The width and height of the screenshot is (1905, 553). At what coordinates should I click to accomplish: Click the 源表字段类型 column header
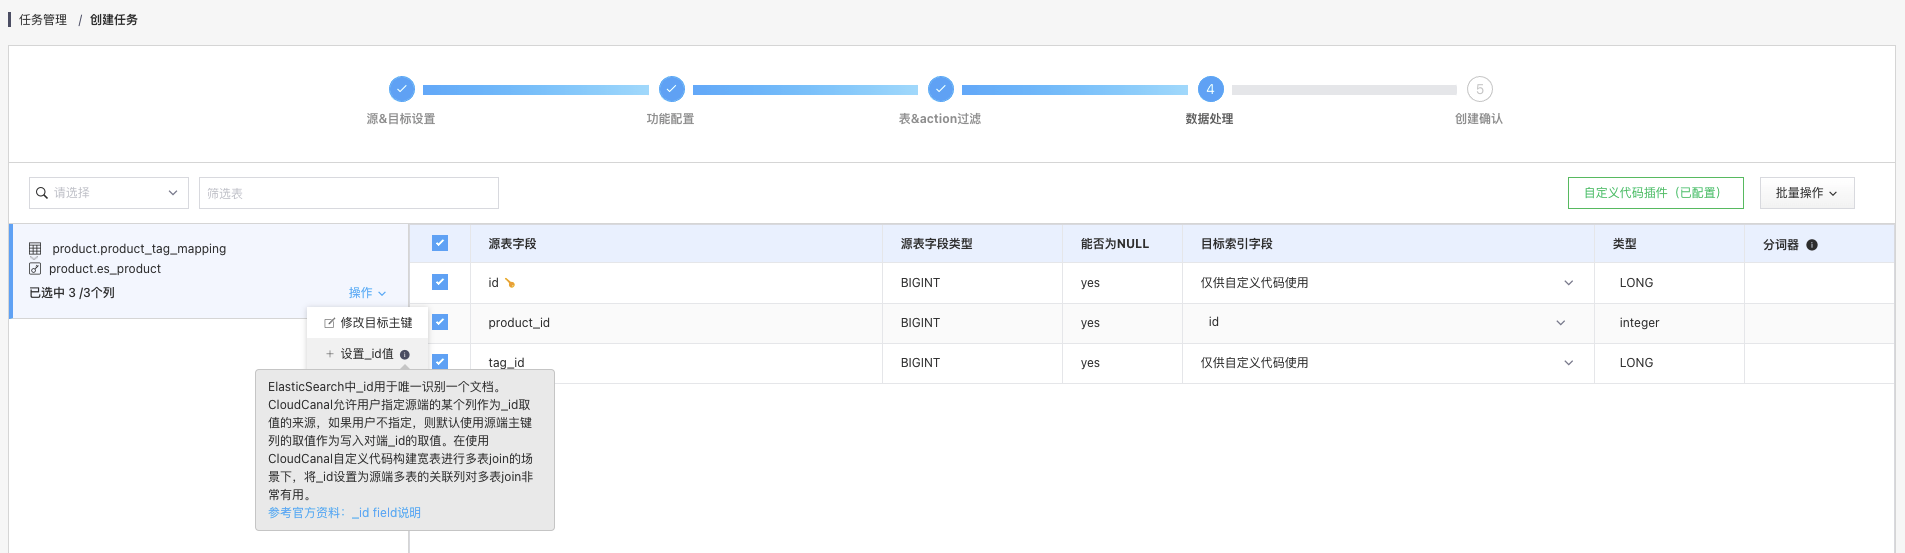point(936,244)
